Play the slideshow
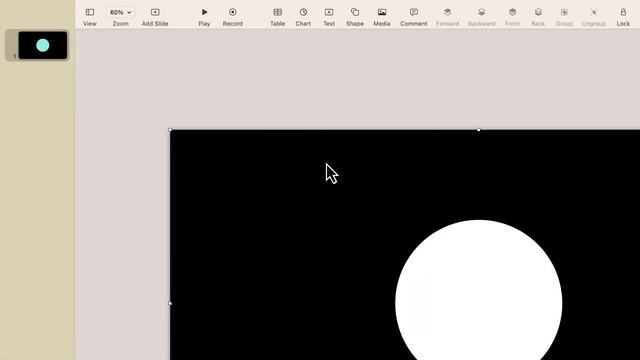The width and height of the screenshot is (640, 360). click(x=204, y=17)
